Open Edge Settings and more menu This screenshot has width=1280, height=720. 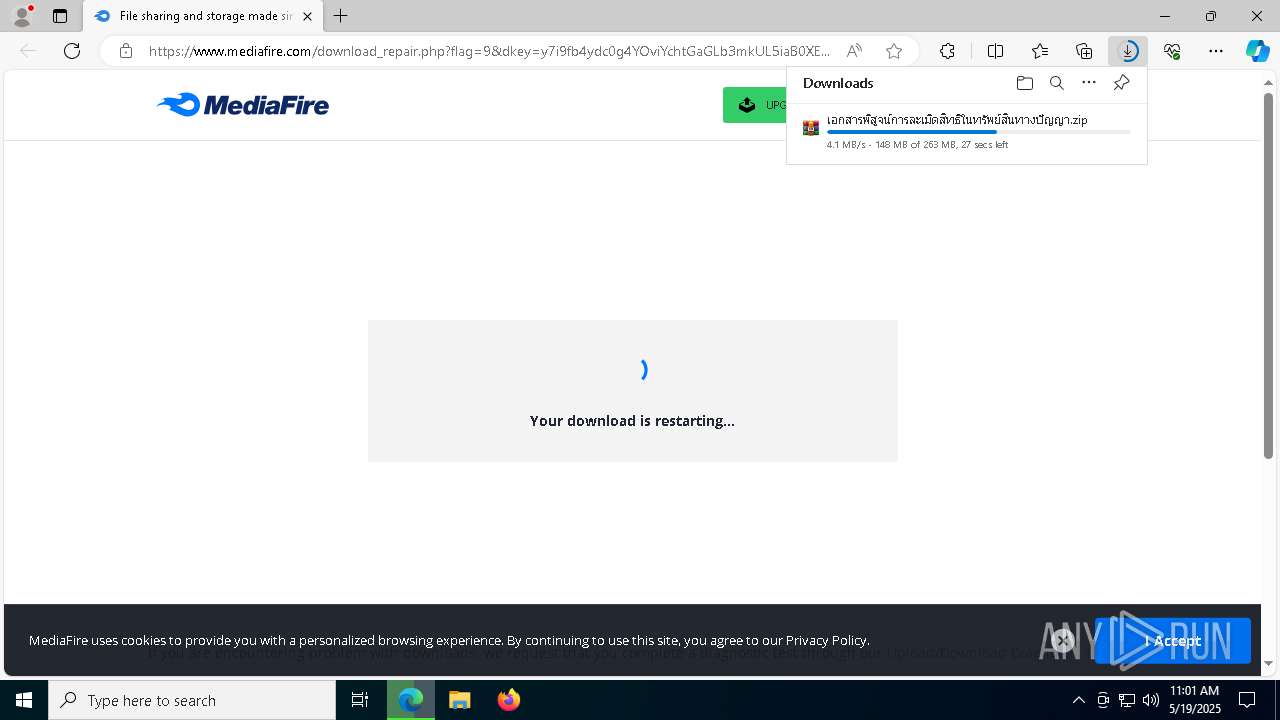click(1216, 51)
